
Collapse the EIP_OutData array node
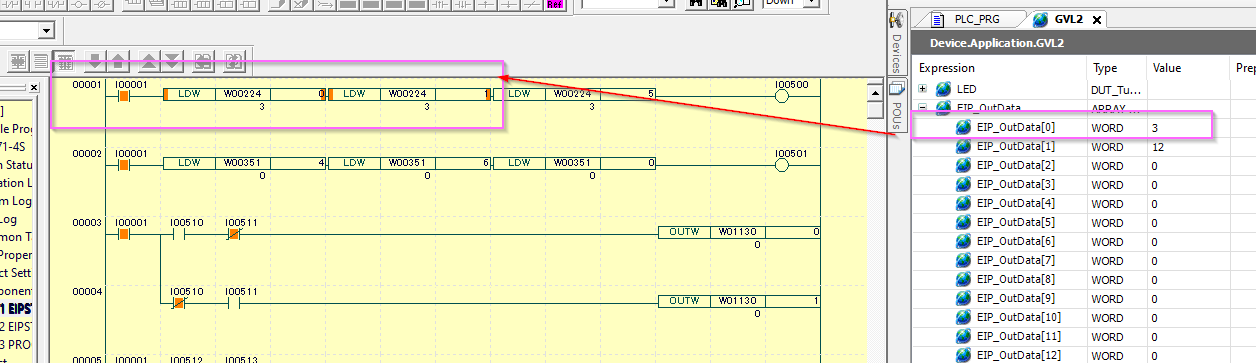point(922,108)
